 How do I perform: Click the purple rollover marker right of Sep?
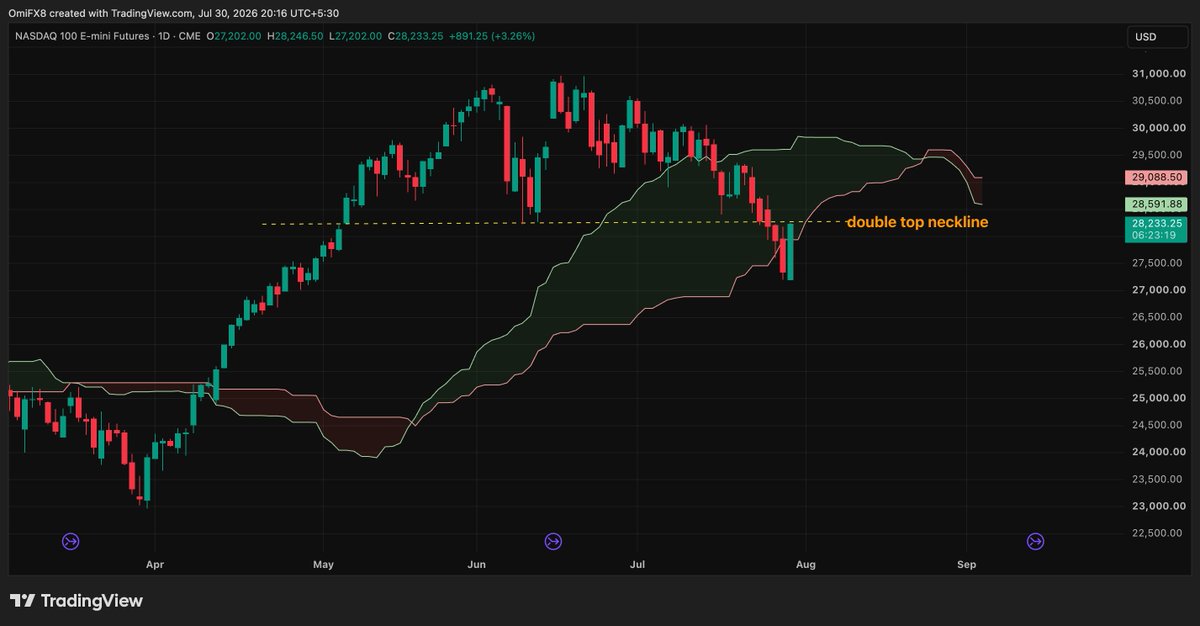(x=1035, y=541)
